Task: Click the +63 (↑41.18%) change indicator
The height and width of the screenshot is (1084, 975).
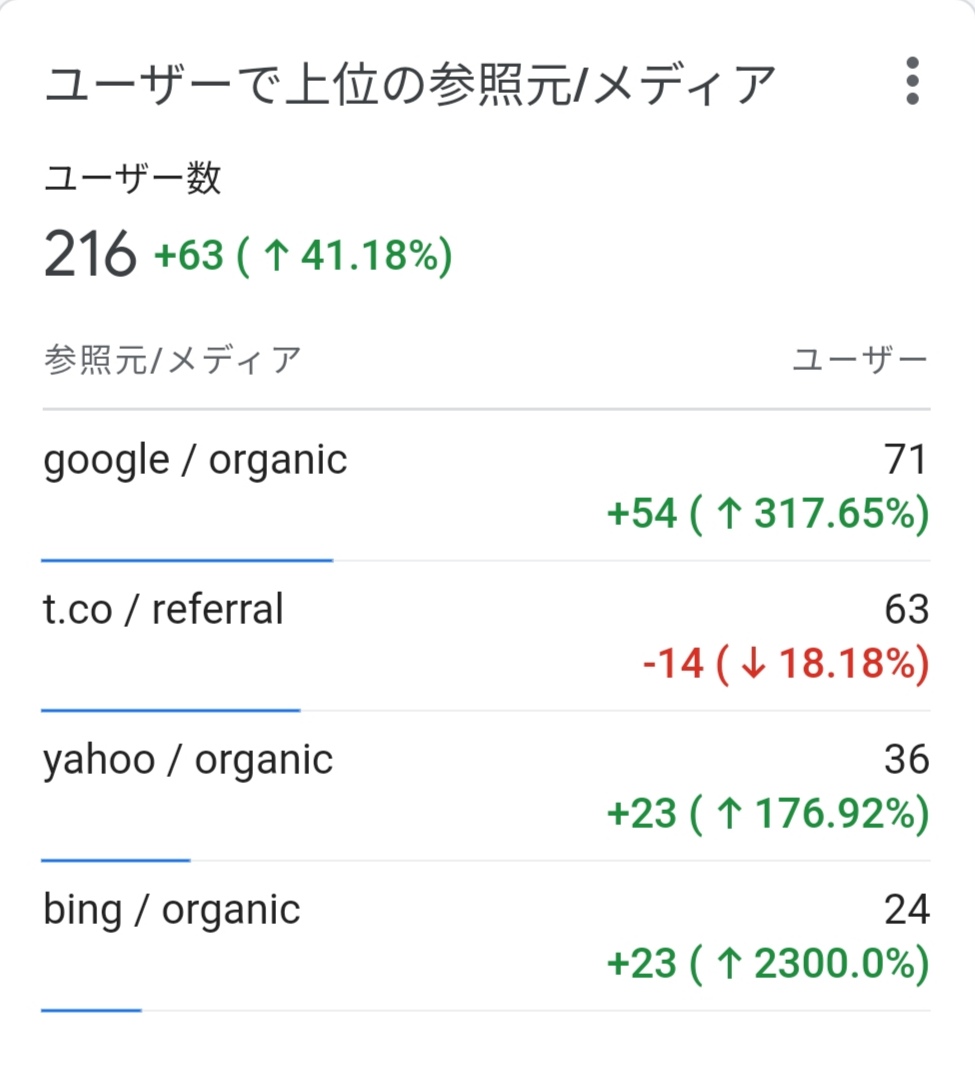Action: (304, 255)
